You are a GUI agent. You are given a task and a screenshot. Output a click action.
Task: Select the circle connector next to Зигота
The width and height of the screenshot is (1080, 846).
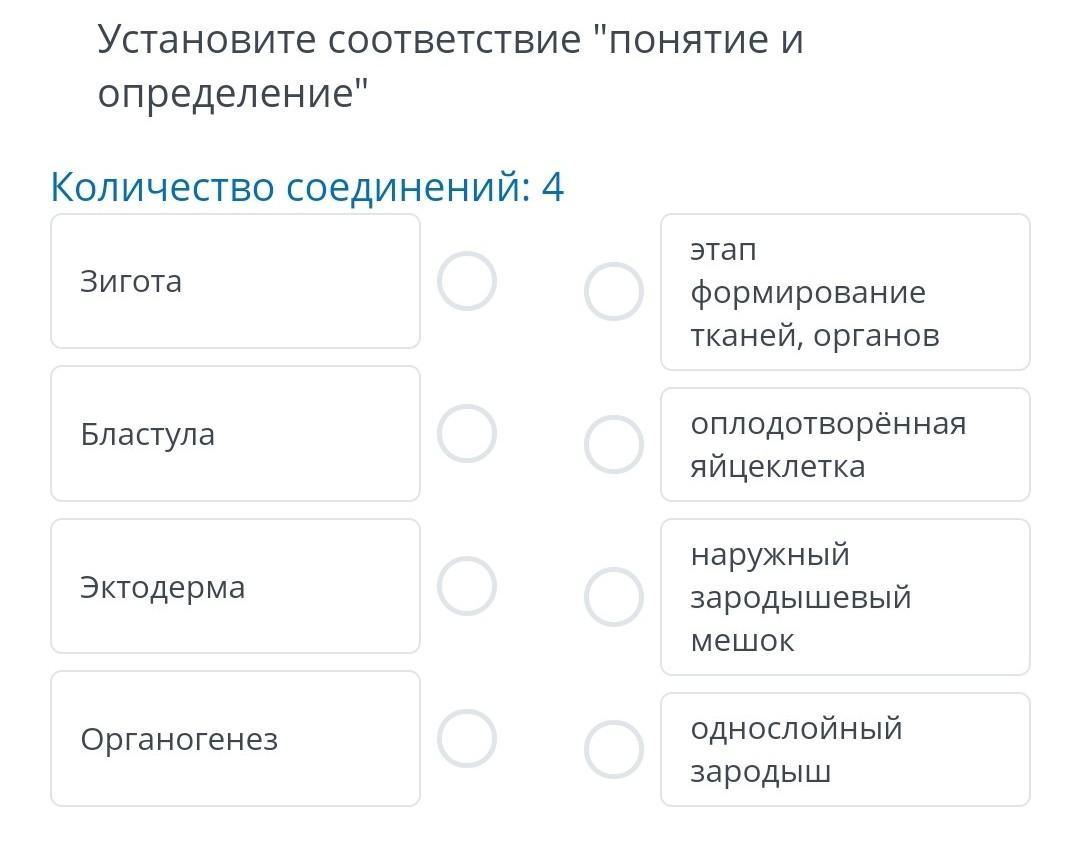467,281
